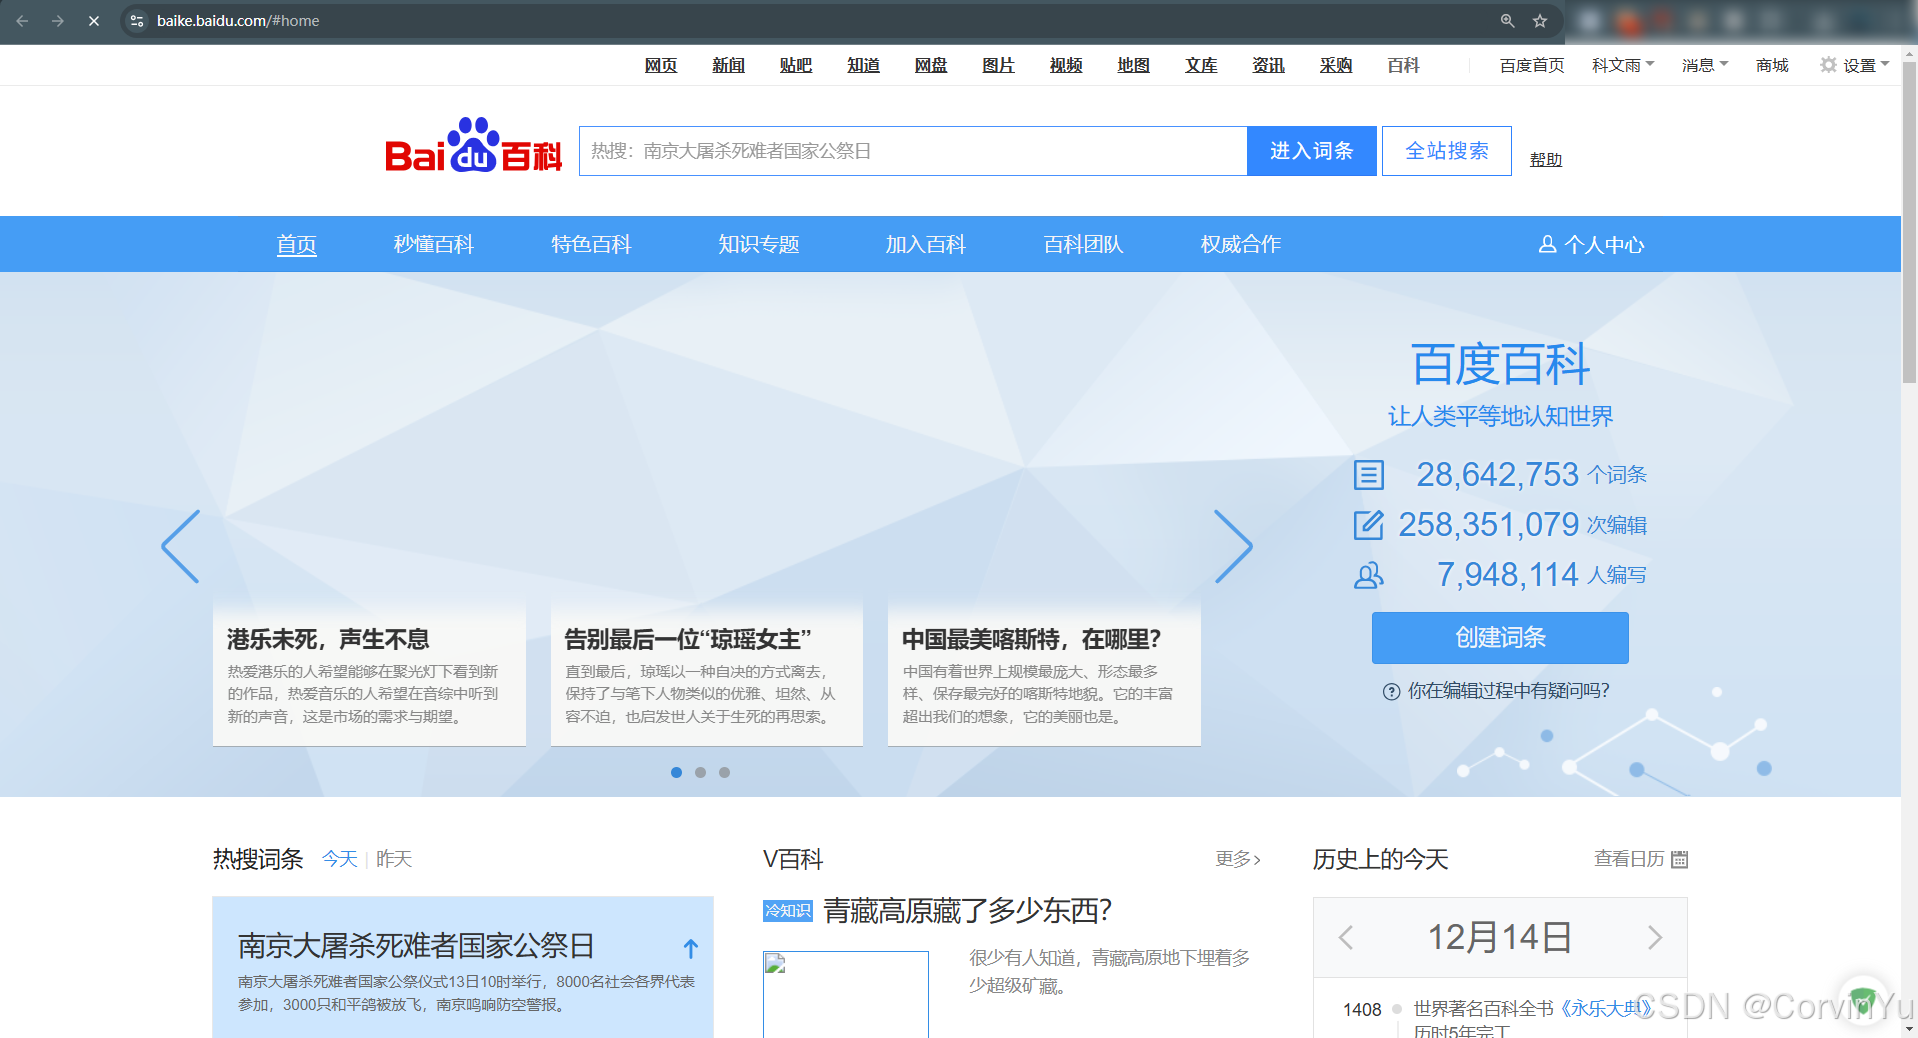This screenshot has height=1038, width=1918.
Task: Click the 个人中心 user icon
Action: coord(1547,244)
